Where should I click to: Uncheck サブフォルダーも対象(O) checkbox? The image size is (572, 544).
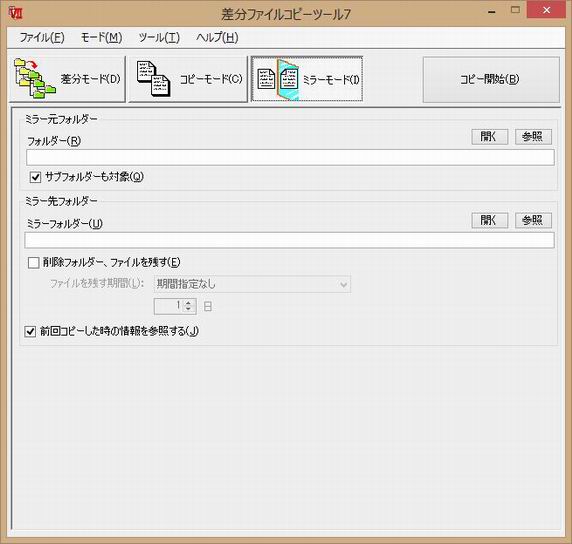35,177
